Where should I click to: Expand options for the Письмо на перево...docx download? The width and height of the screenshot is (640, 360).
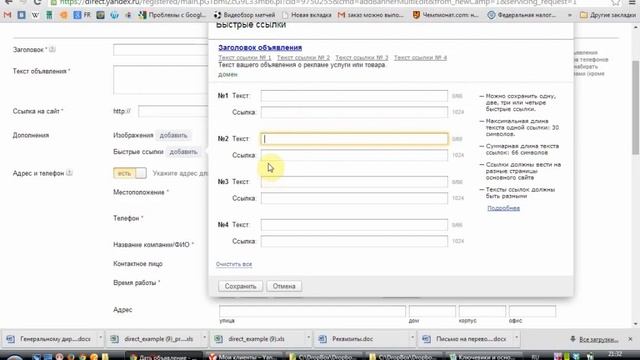[517, 339]
